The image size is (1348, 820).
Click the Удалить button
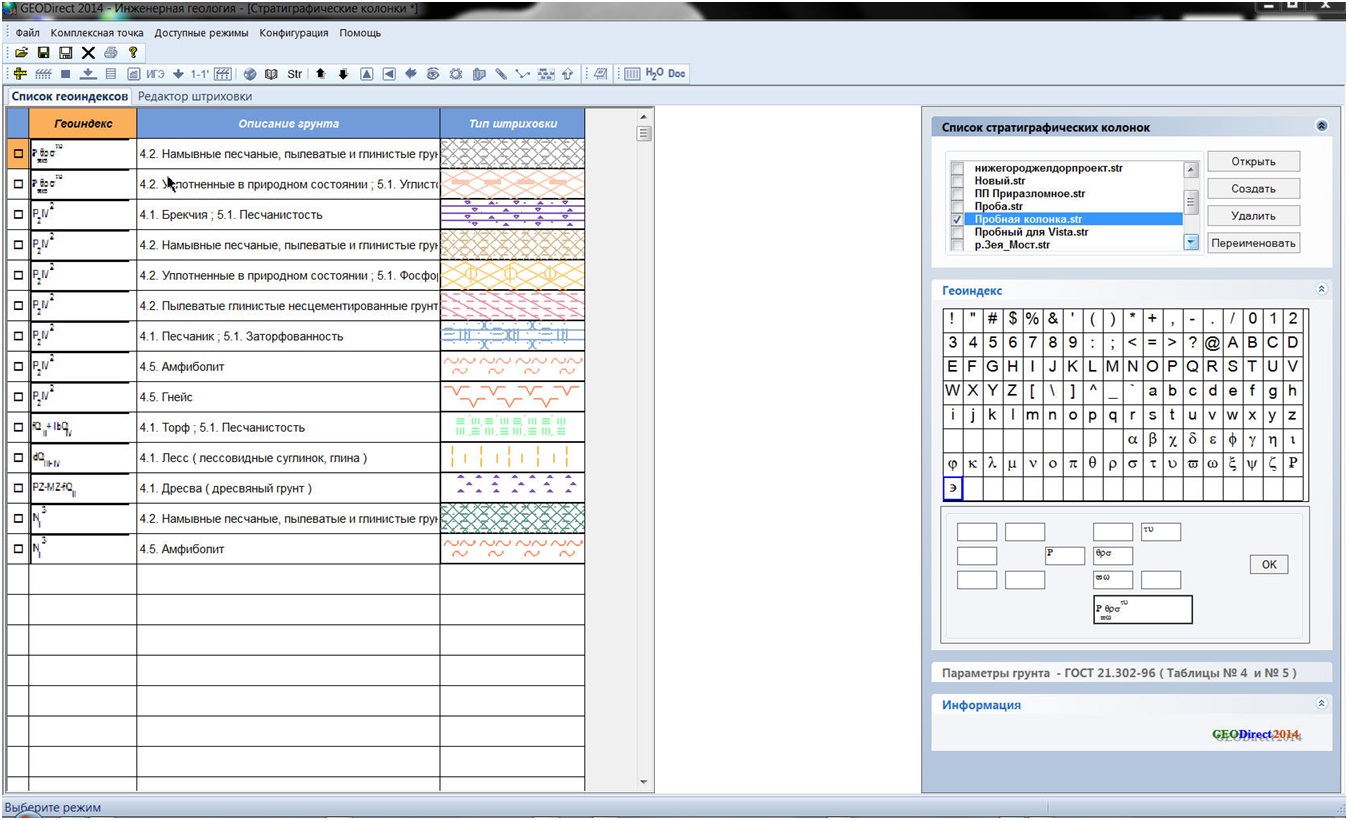coord(1253,216)
